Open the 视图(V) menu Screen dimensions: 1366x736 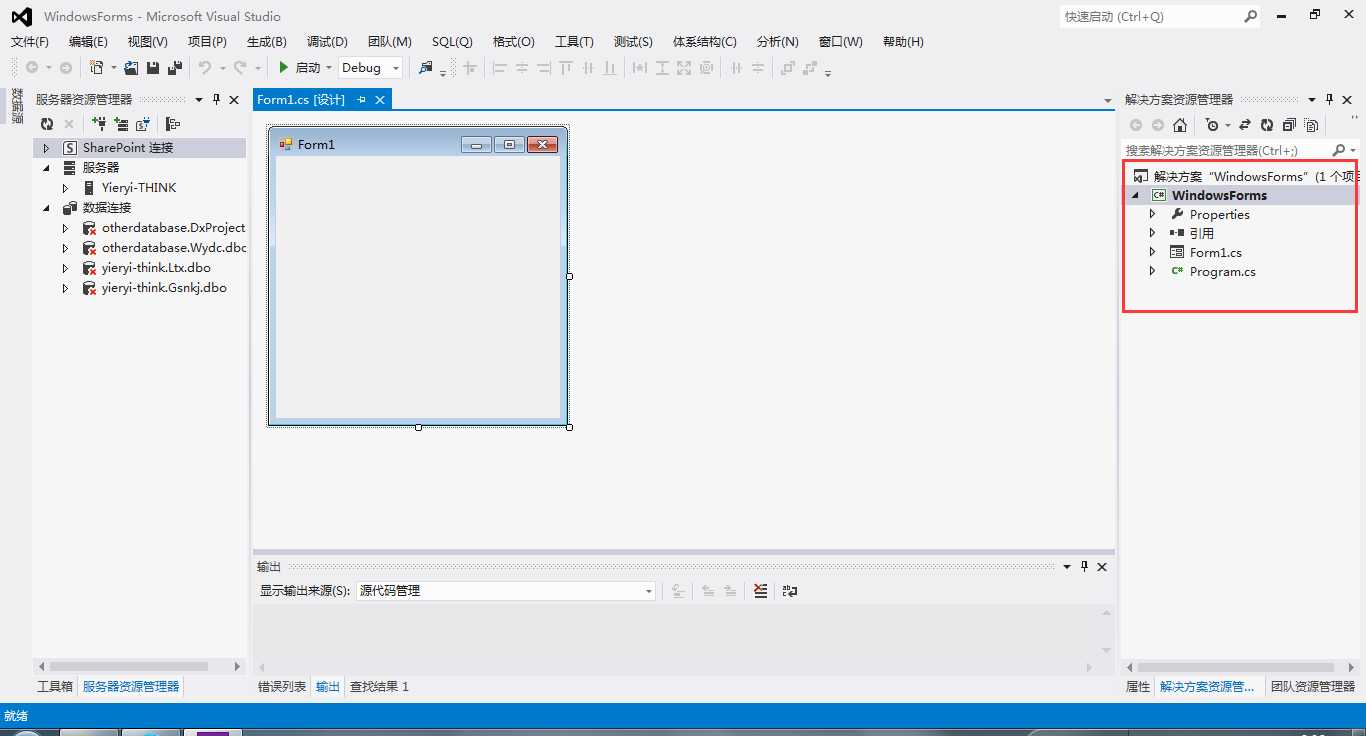pyautogui.click(x=148, y=42)
